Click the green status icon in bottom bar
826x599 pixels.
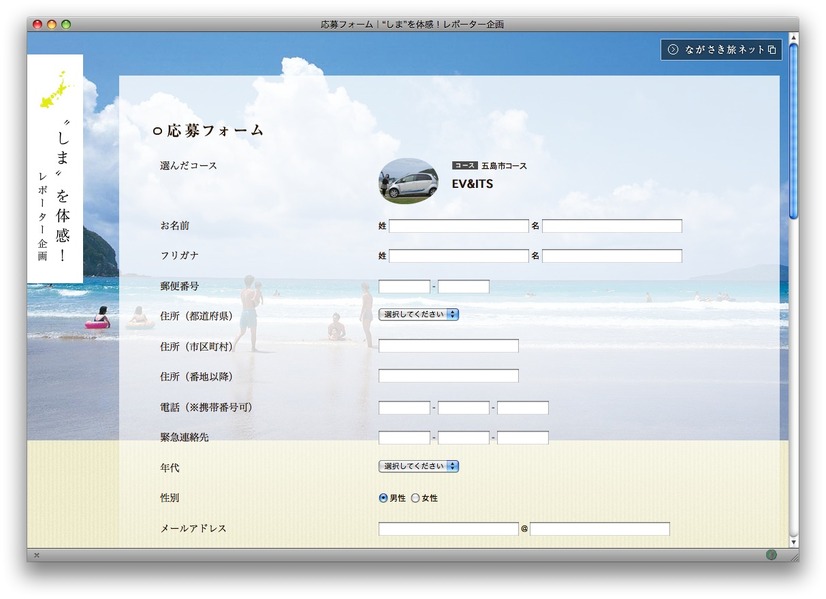click(771, 554)
